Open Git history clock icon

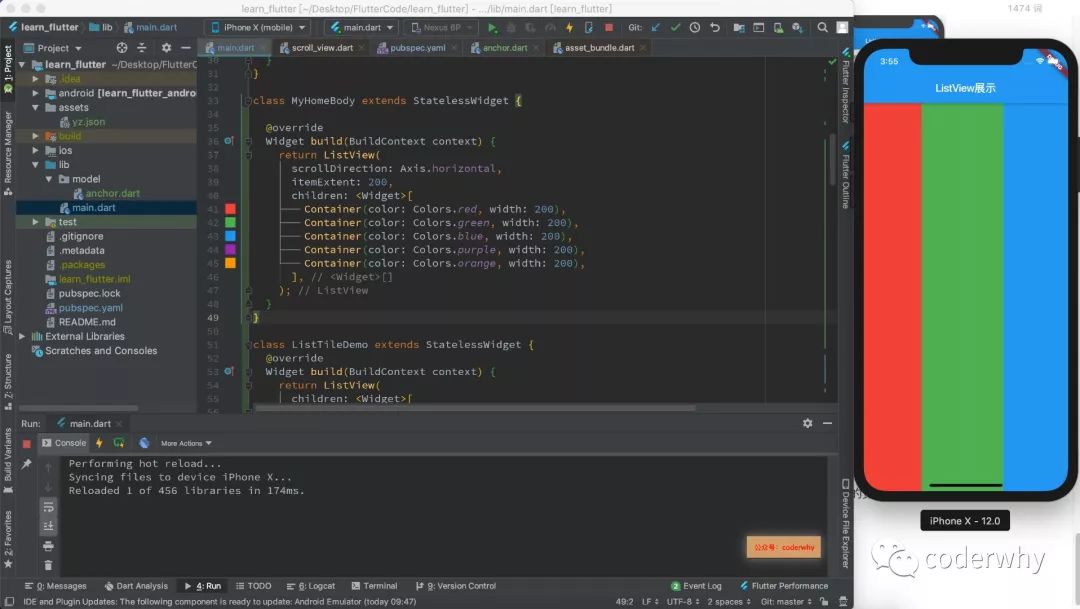coord(695,28)
